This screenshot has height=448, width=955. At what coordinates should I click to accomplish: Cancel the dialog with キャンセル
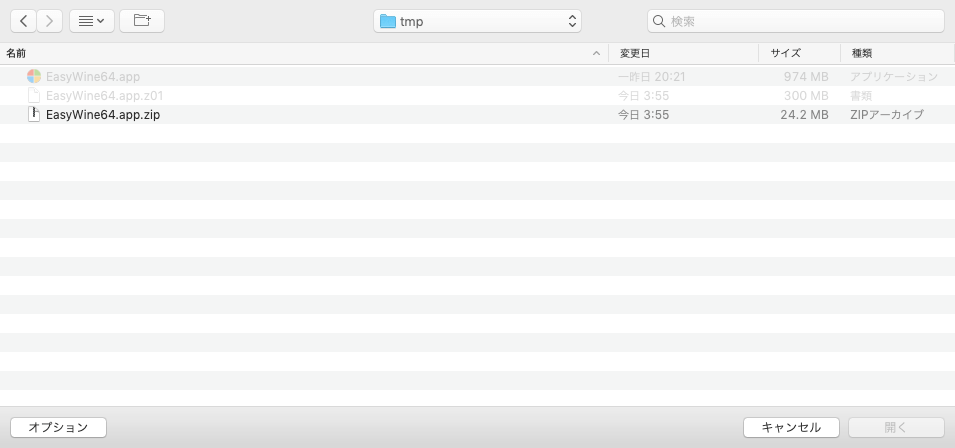click(791, 427)
